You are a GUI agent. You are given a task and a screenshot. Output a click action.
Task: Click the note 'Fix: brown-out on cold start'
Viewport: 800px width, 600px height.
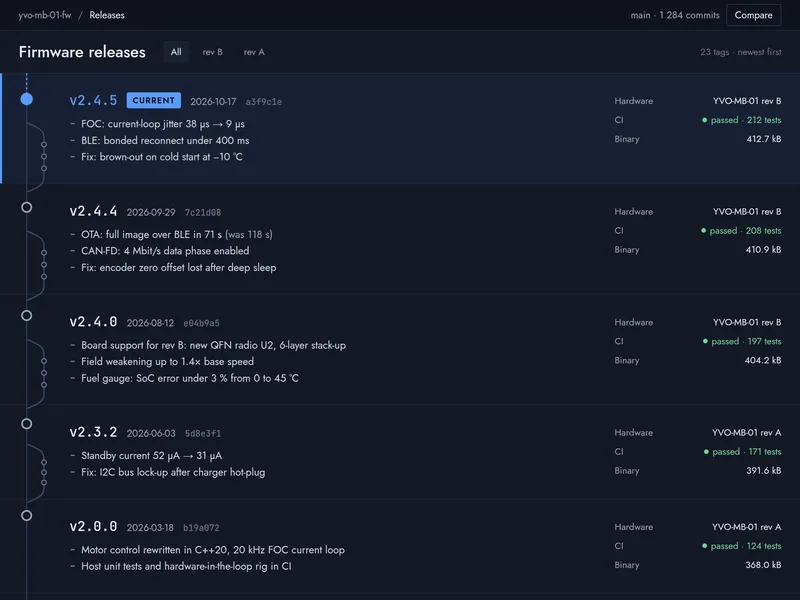[162, 157]
